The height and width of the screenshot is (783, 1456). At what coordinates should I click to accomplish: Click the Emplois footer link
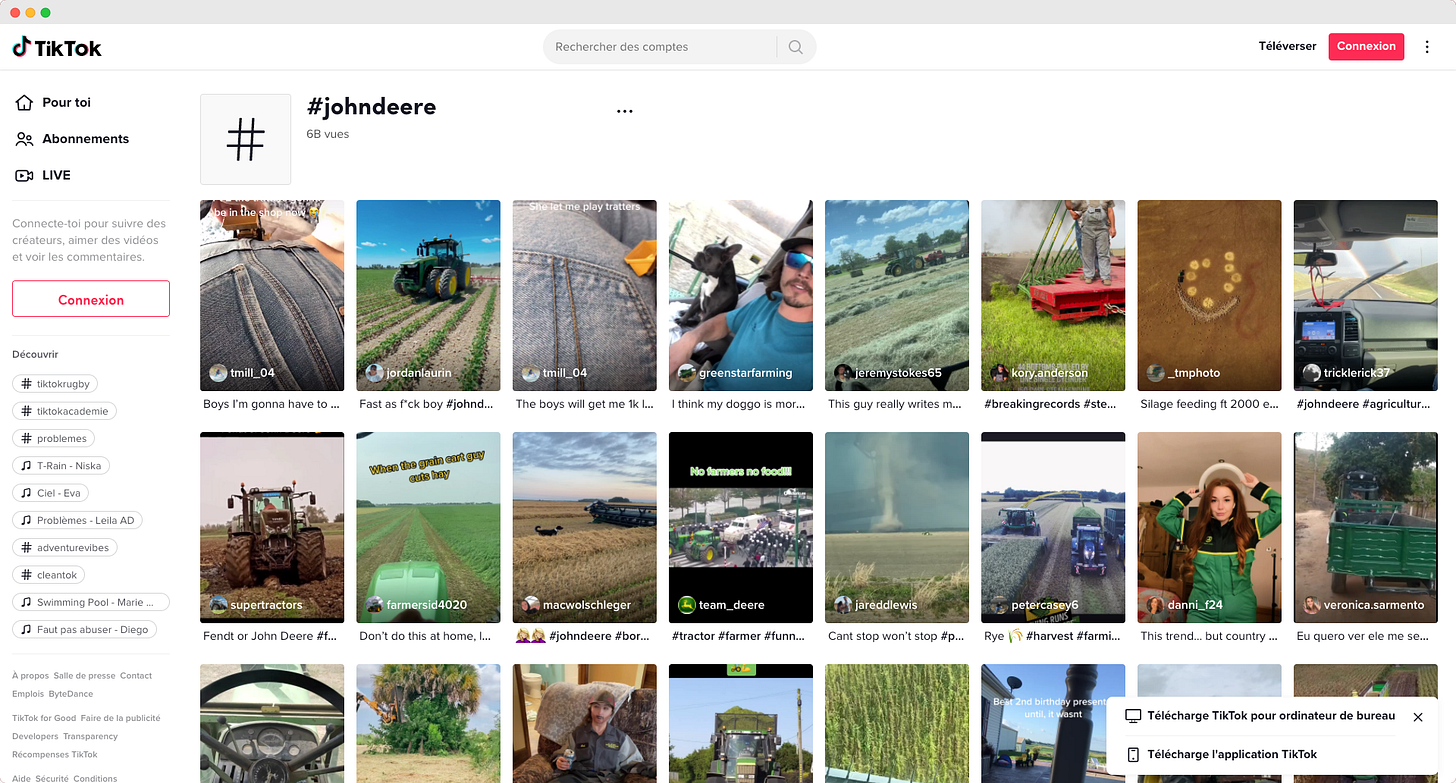(28, 694)
